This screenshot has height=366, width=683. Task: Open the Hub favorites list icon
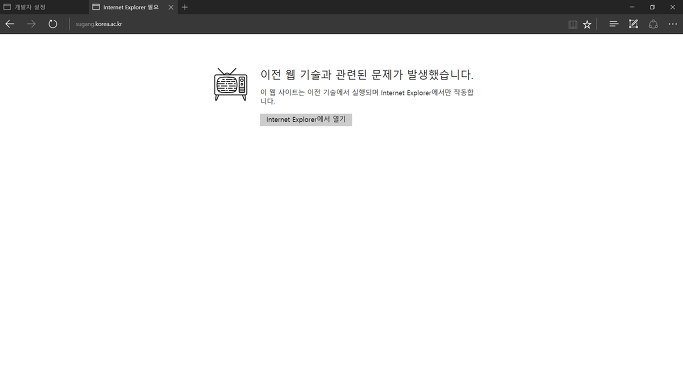pos(614,24)
